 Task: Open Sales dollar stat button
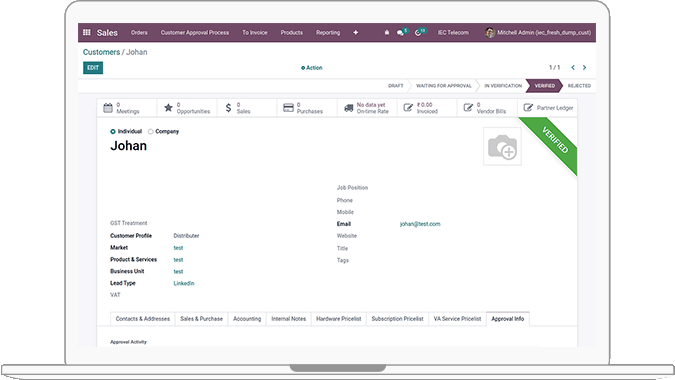point(247,108)
